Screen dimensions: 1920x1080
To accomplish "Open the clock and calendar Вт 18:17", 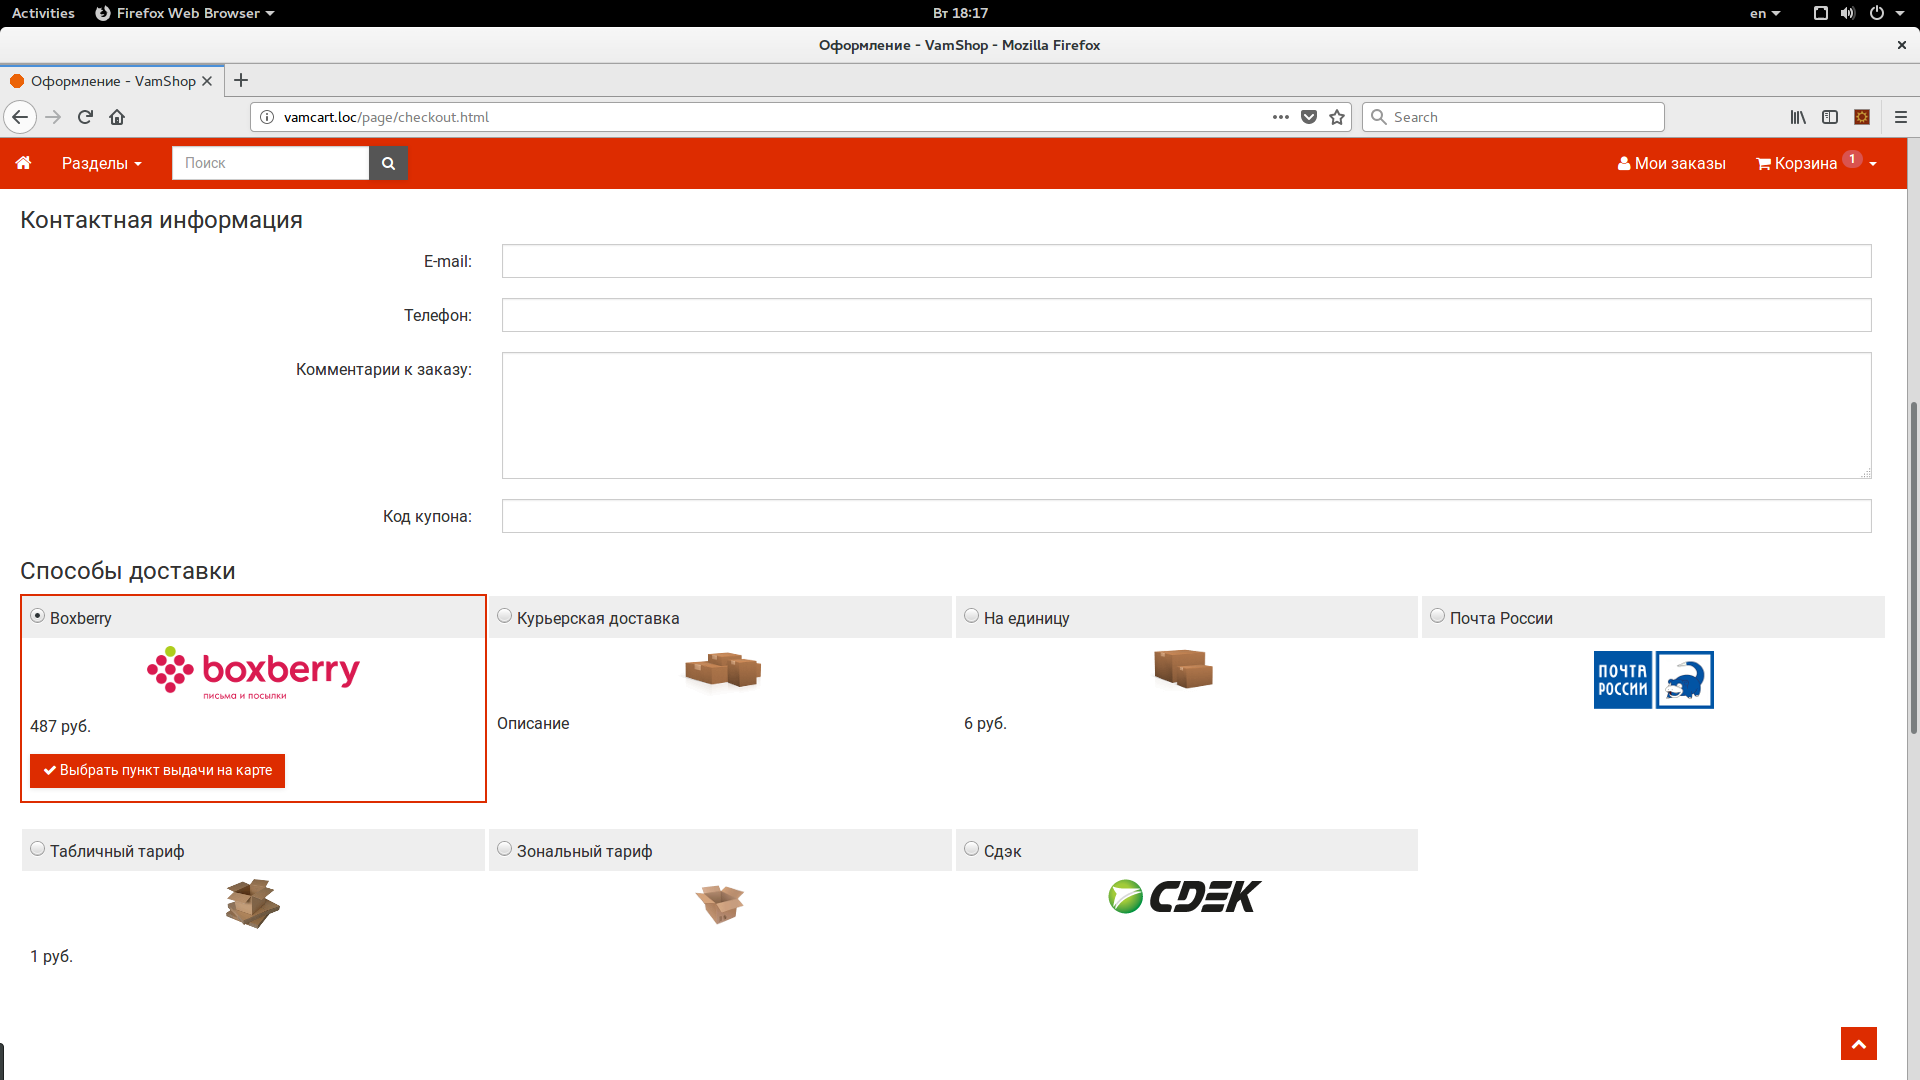I will (960, 13).
